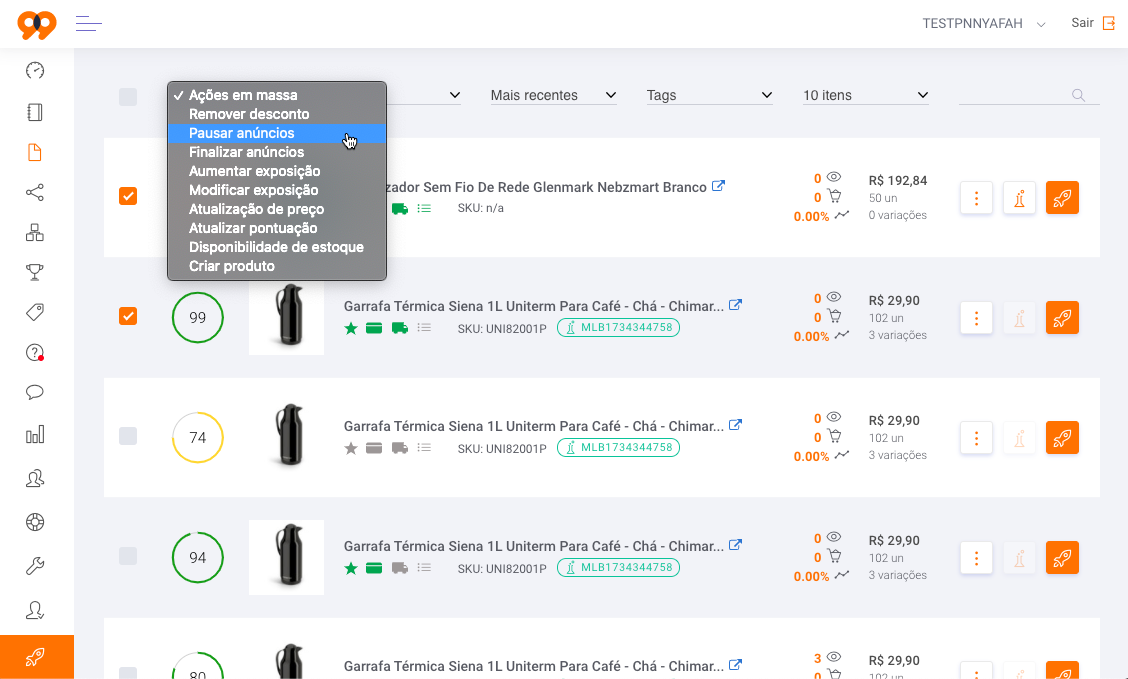1128x679 pixels.
Task: Open the price tag icon in sidebar
Action: pyautogui.click(x=35, y=311)
